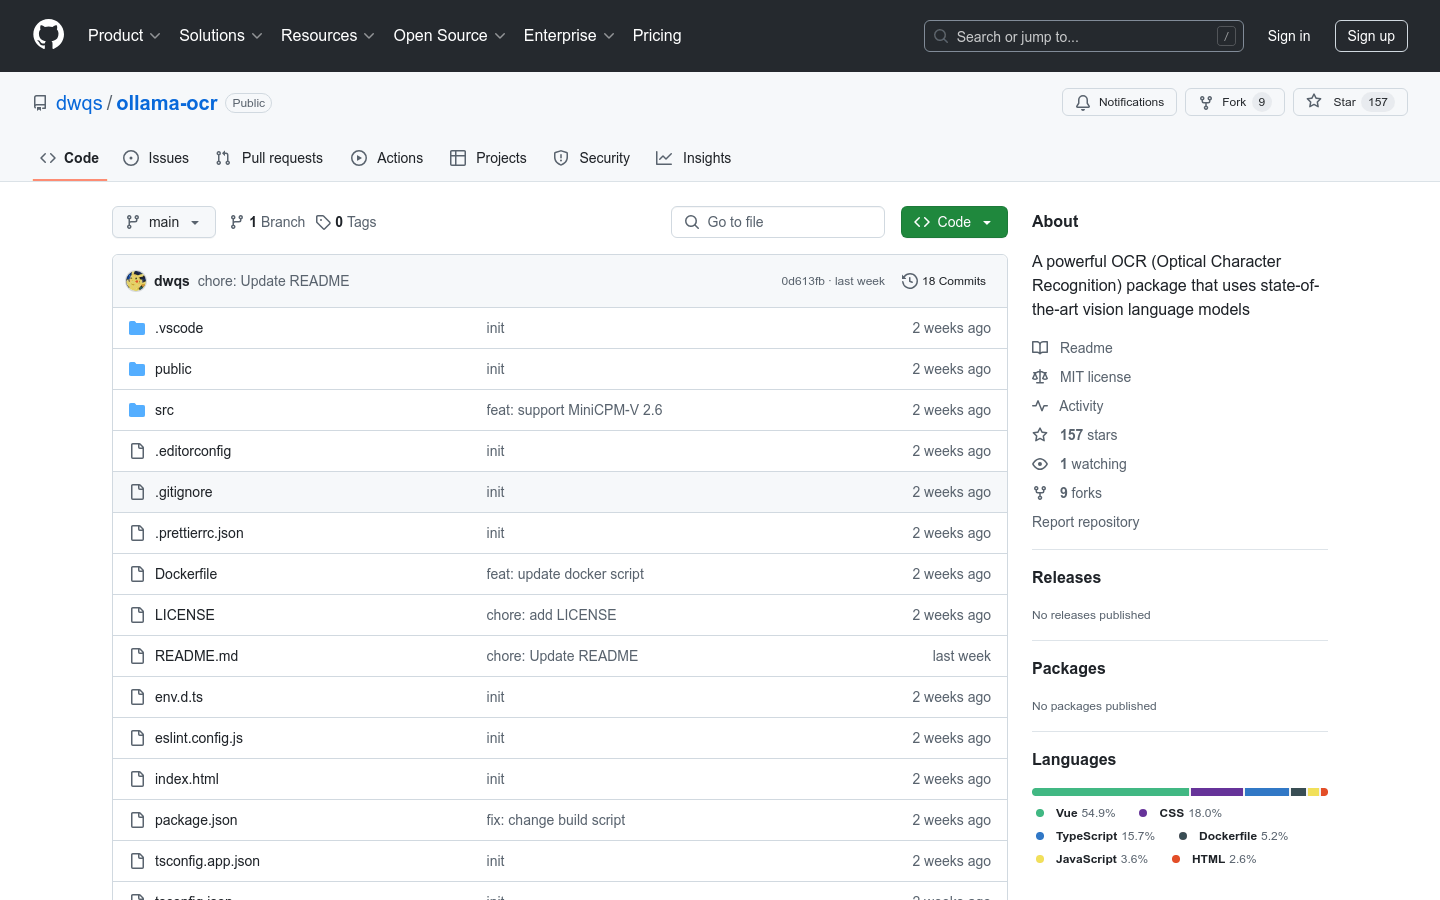Open the tsconfig.app.json file
The width and height of the screenshot is (1440, 900).
(x=207, y=861)
